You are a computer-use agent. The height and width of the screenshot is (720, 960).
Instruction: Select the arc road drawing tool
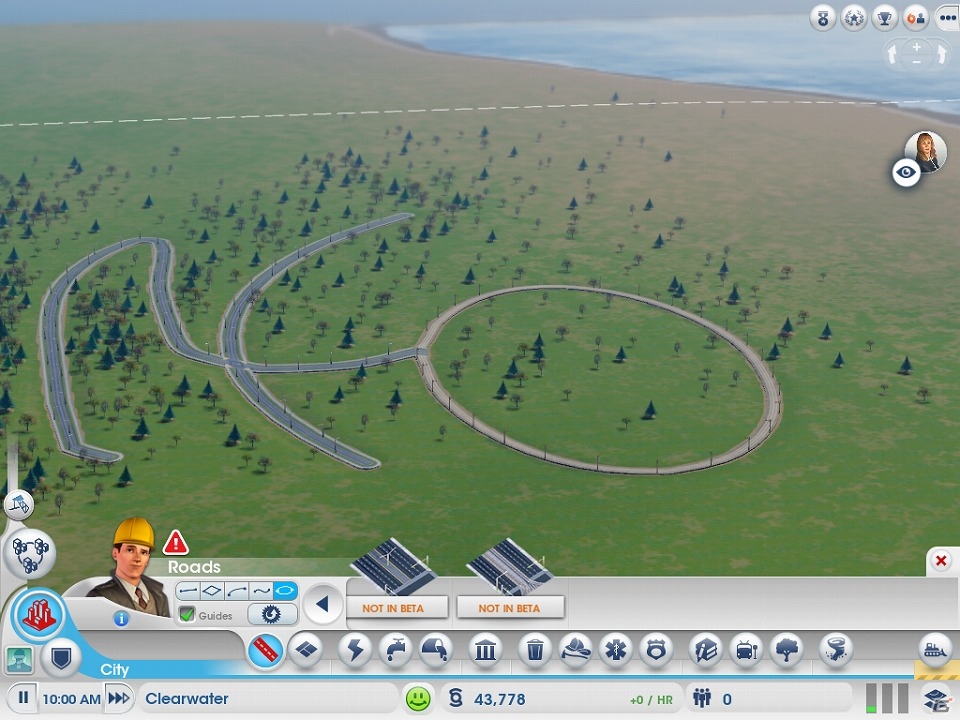(x=236, y=591)
